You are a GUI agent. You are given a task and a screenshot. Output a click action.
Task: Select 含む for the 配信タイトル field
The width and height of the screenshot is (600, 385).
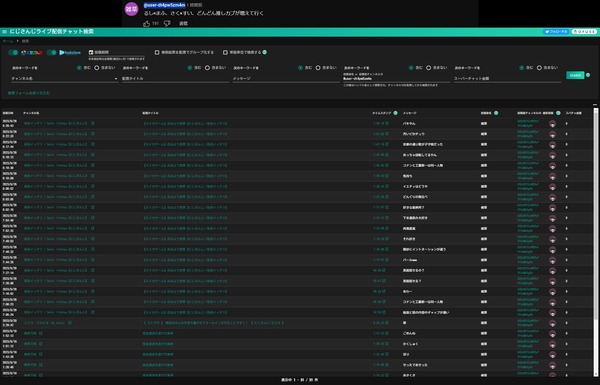(x=190, y=68)
